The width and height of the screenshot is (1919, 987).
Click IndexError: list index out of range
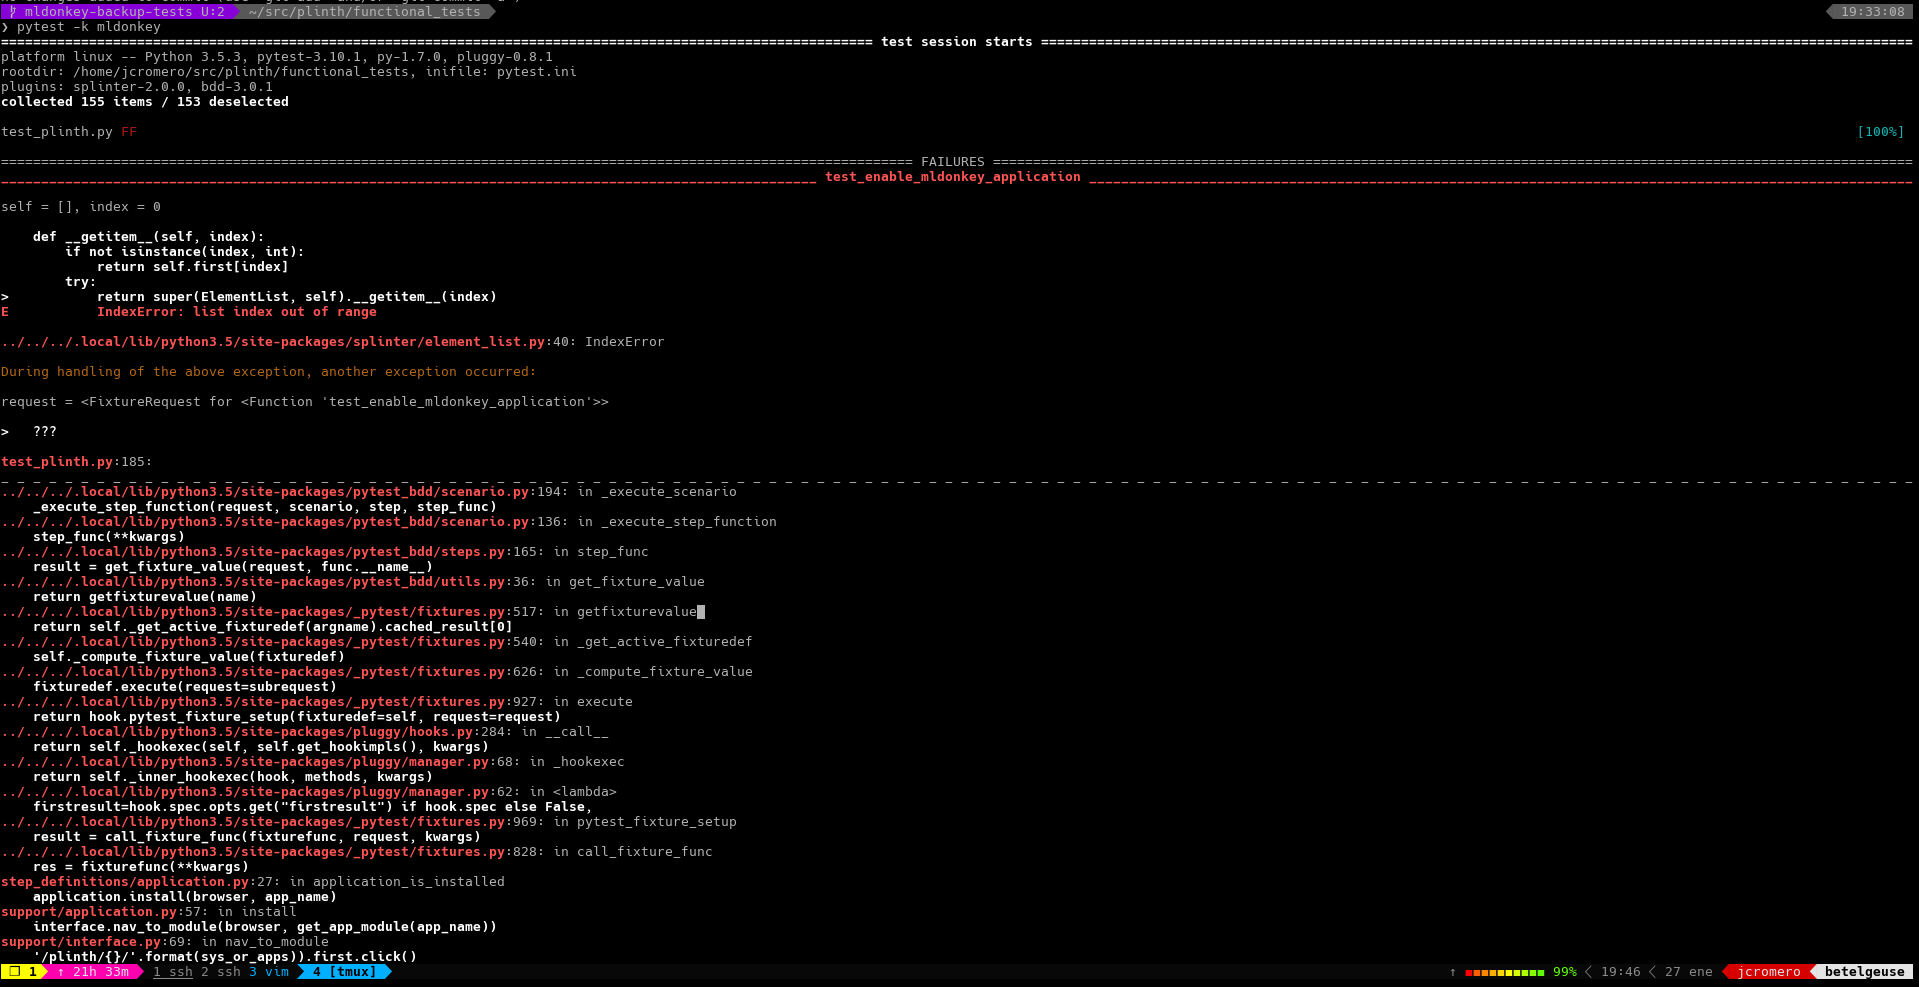pos(237,312)
